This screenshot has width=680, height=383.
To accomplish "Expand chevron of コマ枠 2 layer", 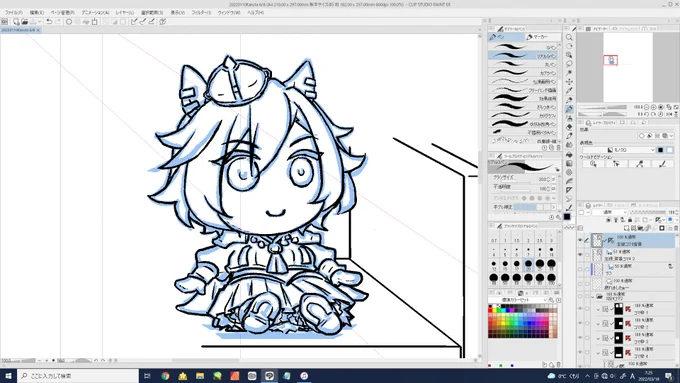I will click(598, 324).
